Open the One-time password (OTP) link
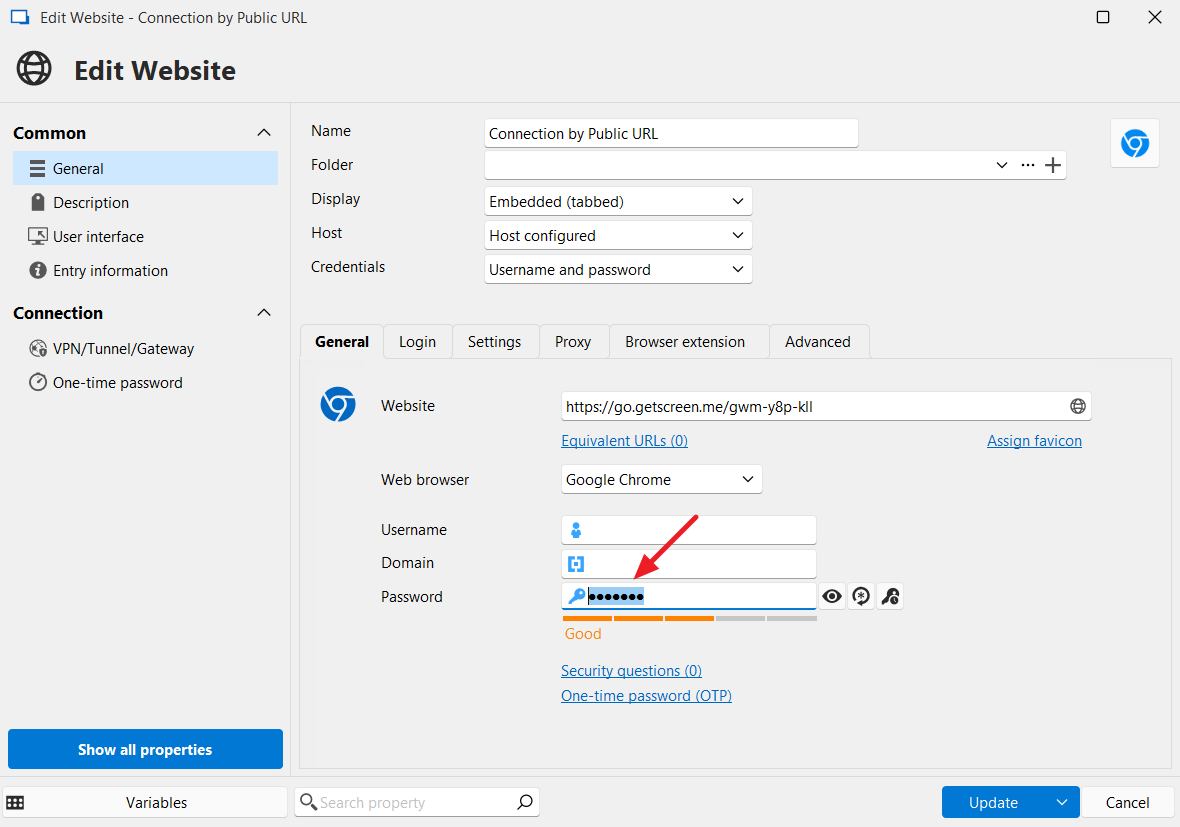Image resolution: width=1180 pixels, height=827 pixels. coord(646,696)
